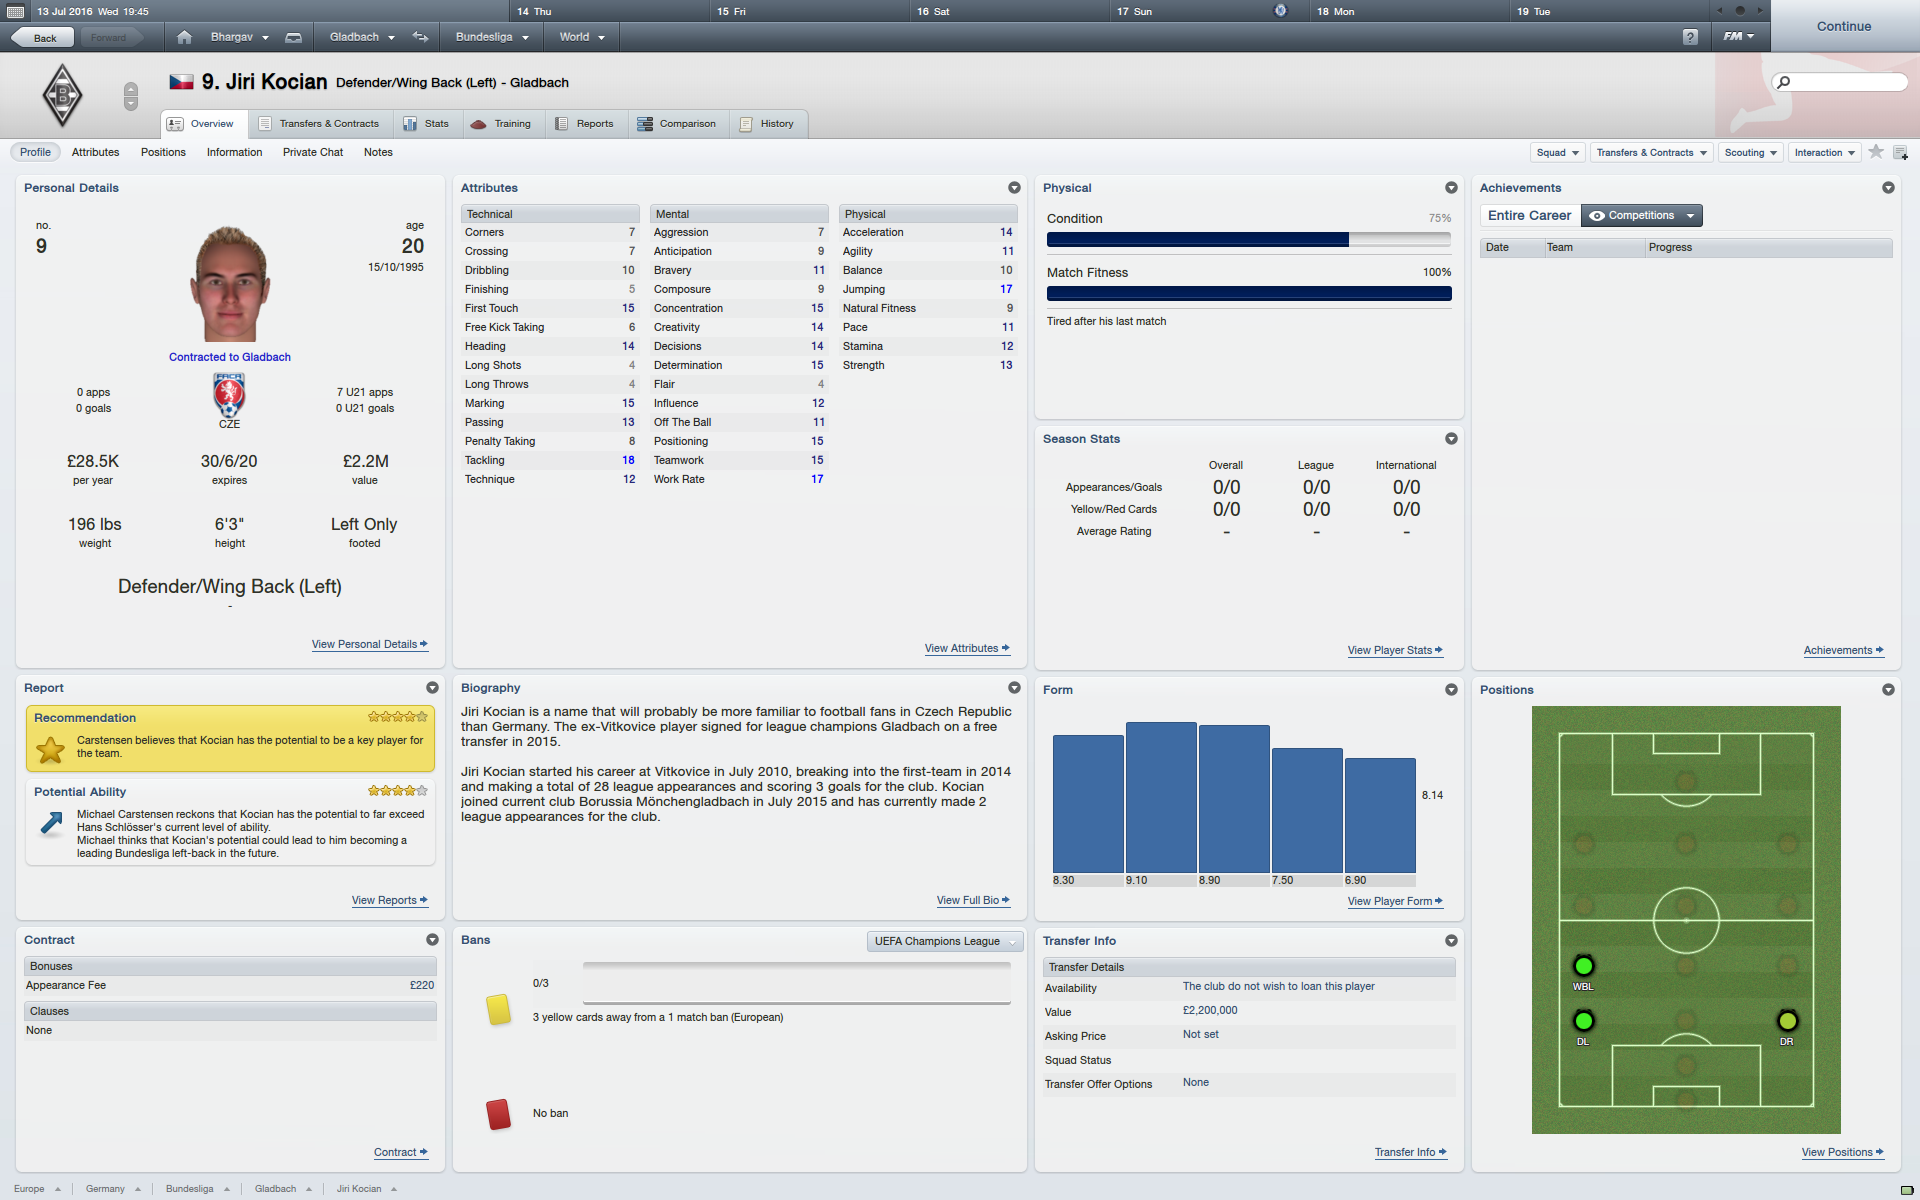Image resolution: width=1920 pixels, height=1200 pixels.
Task: Open Transfer Info panel options button
Action: pyautogui.click(x=1451, y=941)
